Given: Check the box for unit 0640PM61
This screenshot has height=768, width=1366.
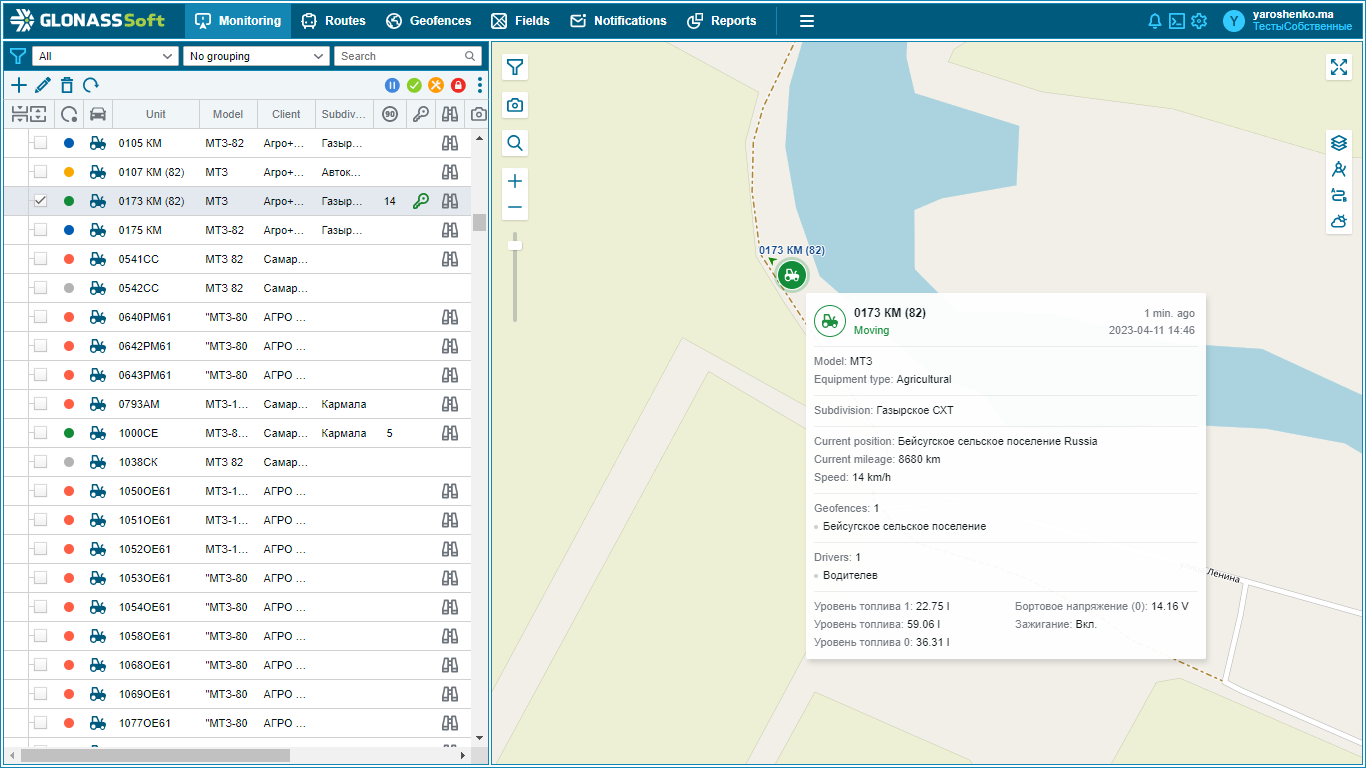Looking at the screenshot, I should [40, 317].
